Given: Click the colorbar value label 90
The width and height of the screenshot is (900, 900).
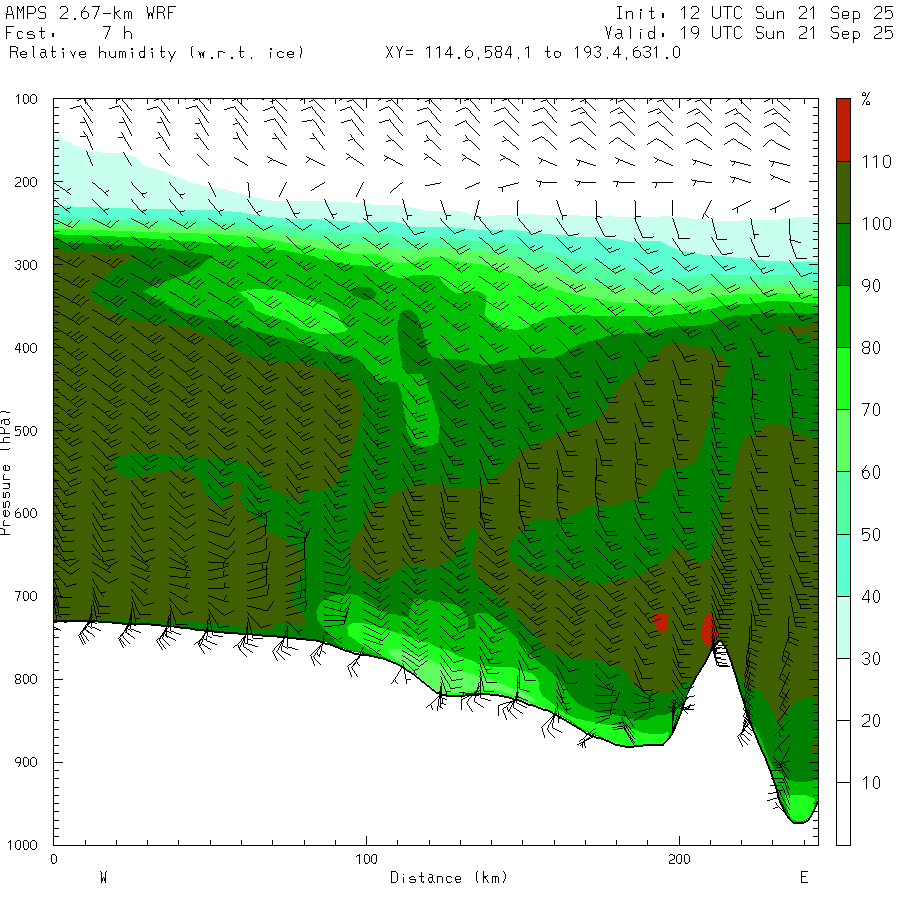Looking at the screenshot, I should 871,286.
